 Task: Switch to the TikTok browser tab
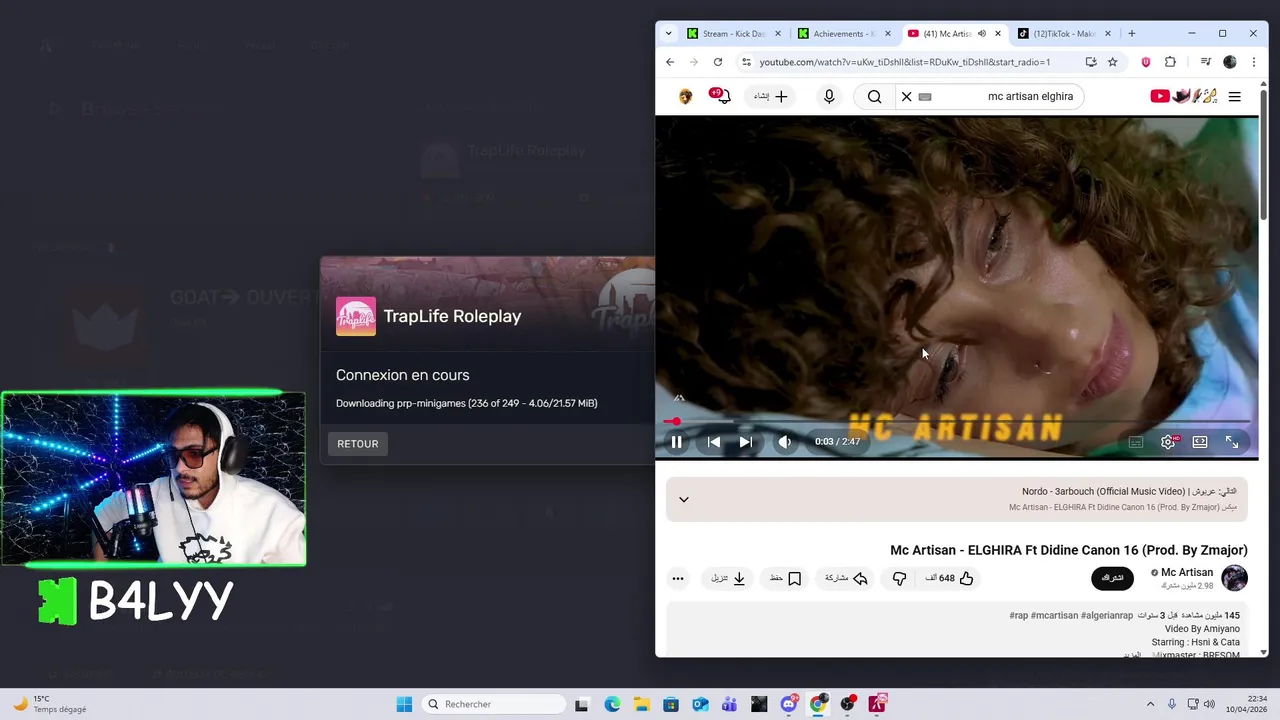1064,34
